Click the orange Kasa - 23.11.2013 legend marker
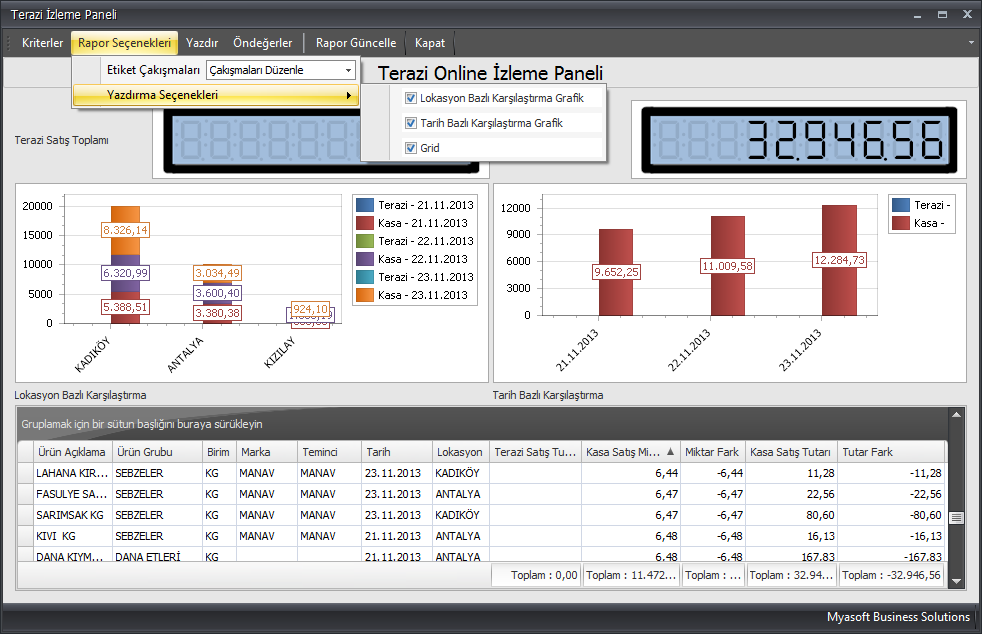 pos(365,295)
